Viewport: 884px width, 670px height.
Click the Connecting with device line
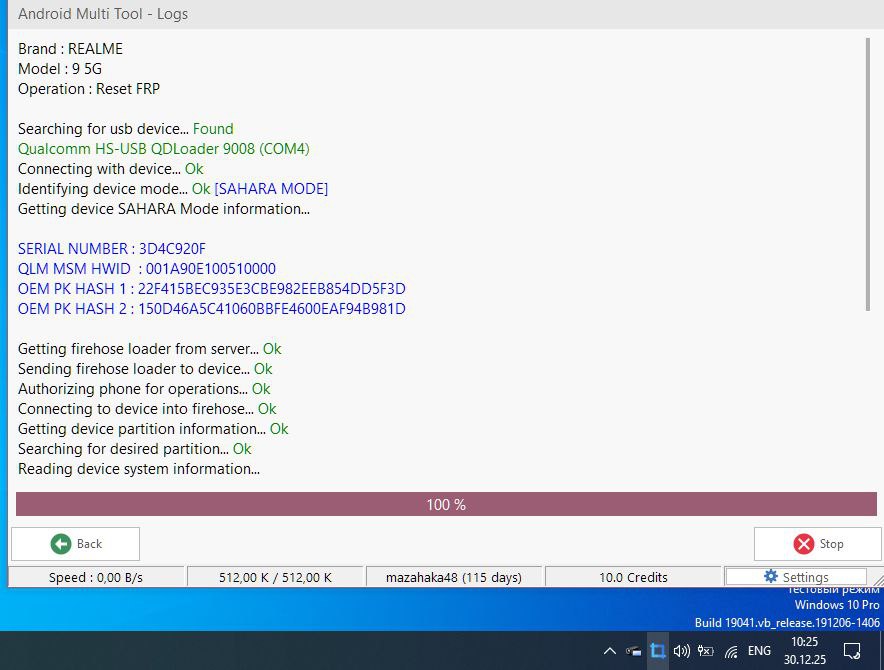pos(110,169)
